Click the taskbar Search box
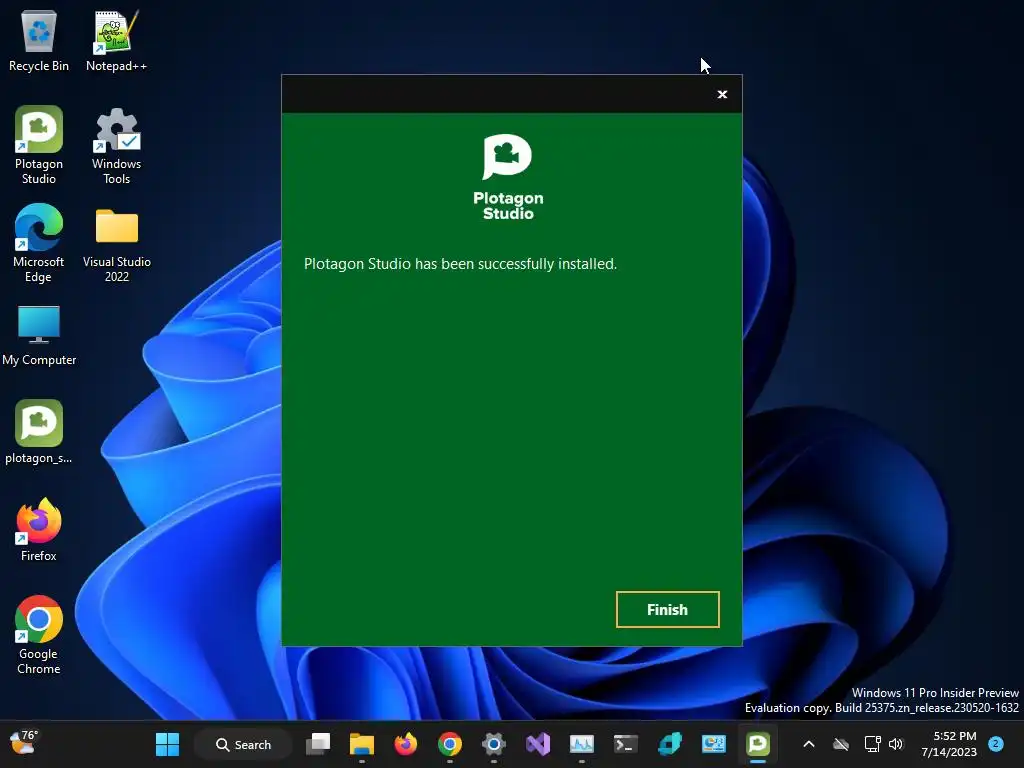 [244, 744]
